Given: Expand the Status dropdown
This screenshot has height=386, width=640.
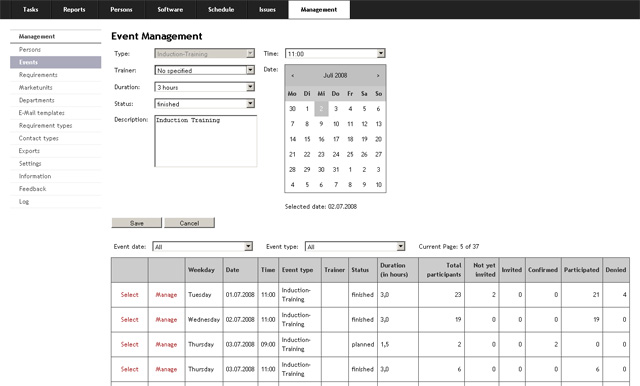Looking at the screenshot, I should pyautogui.click(x=204, y=104).
